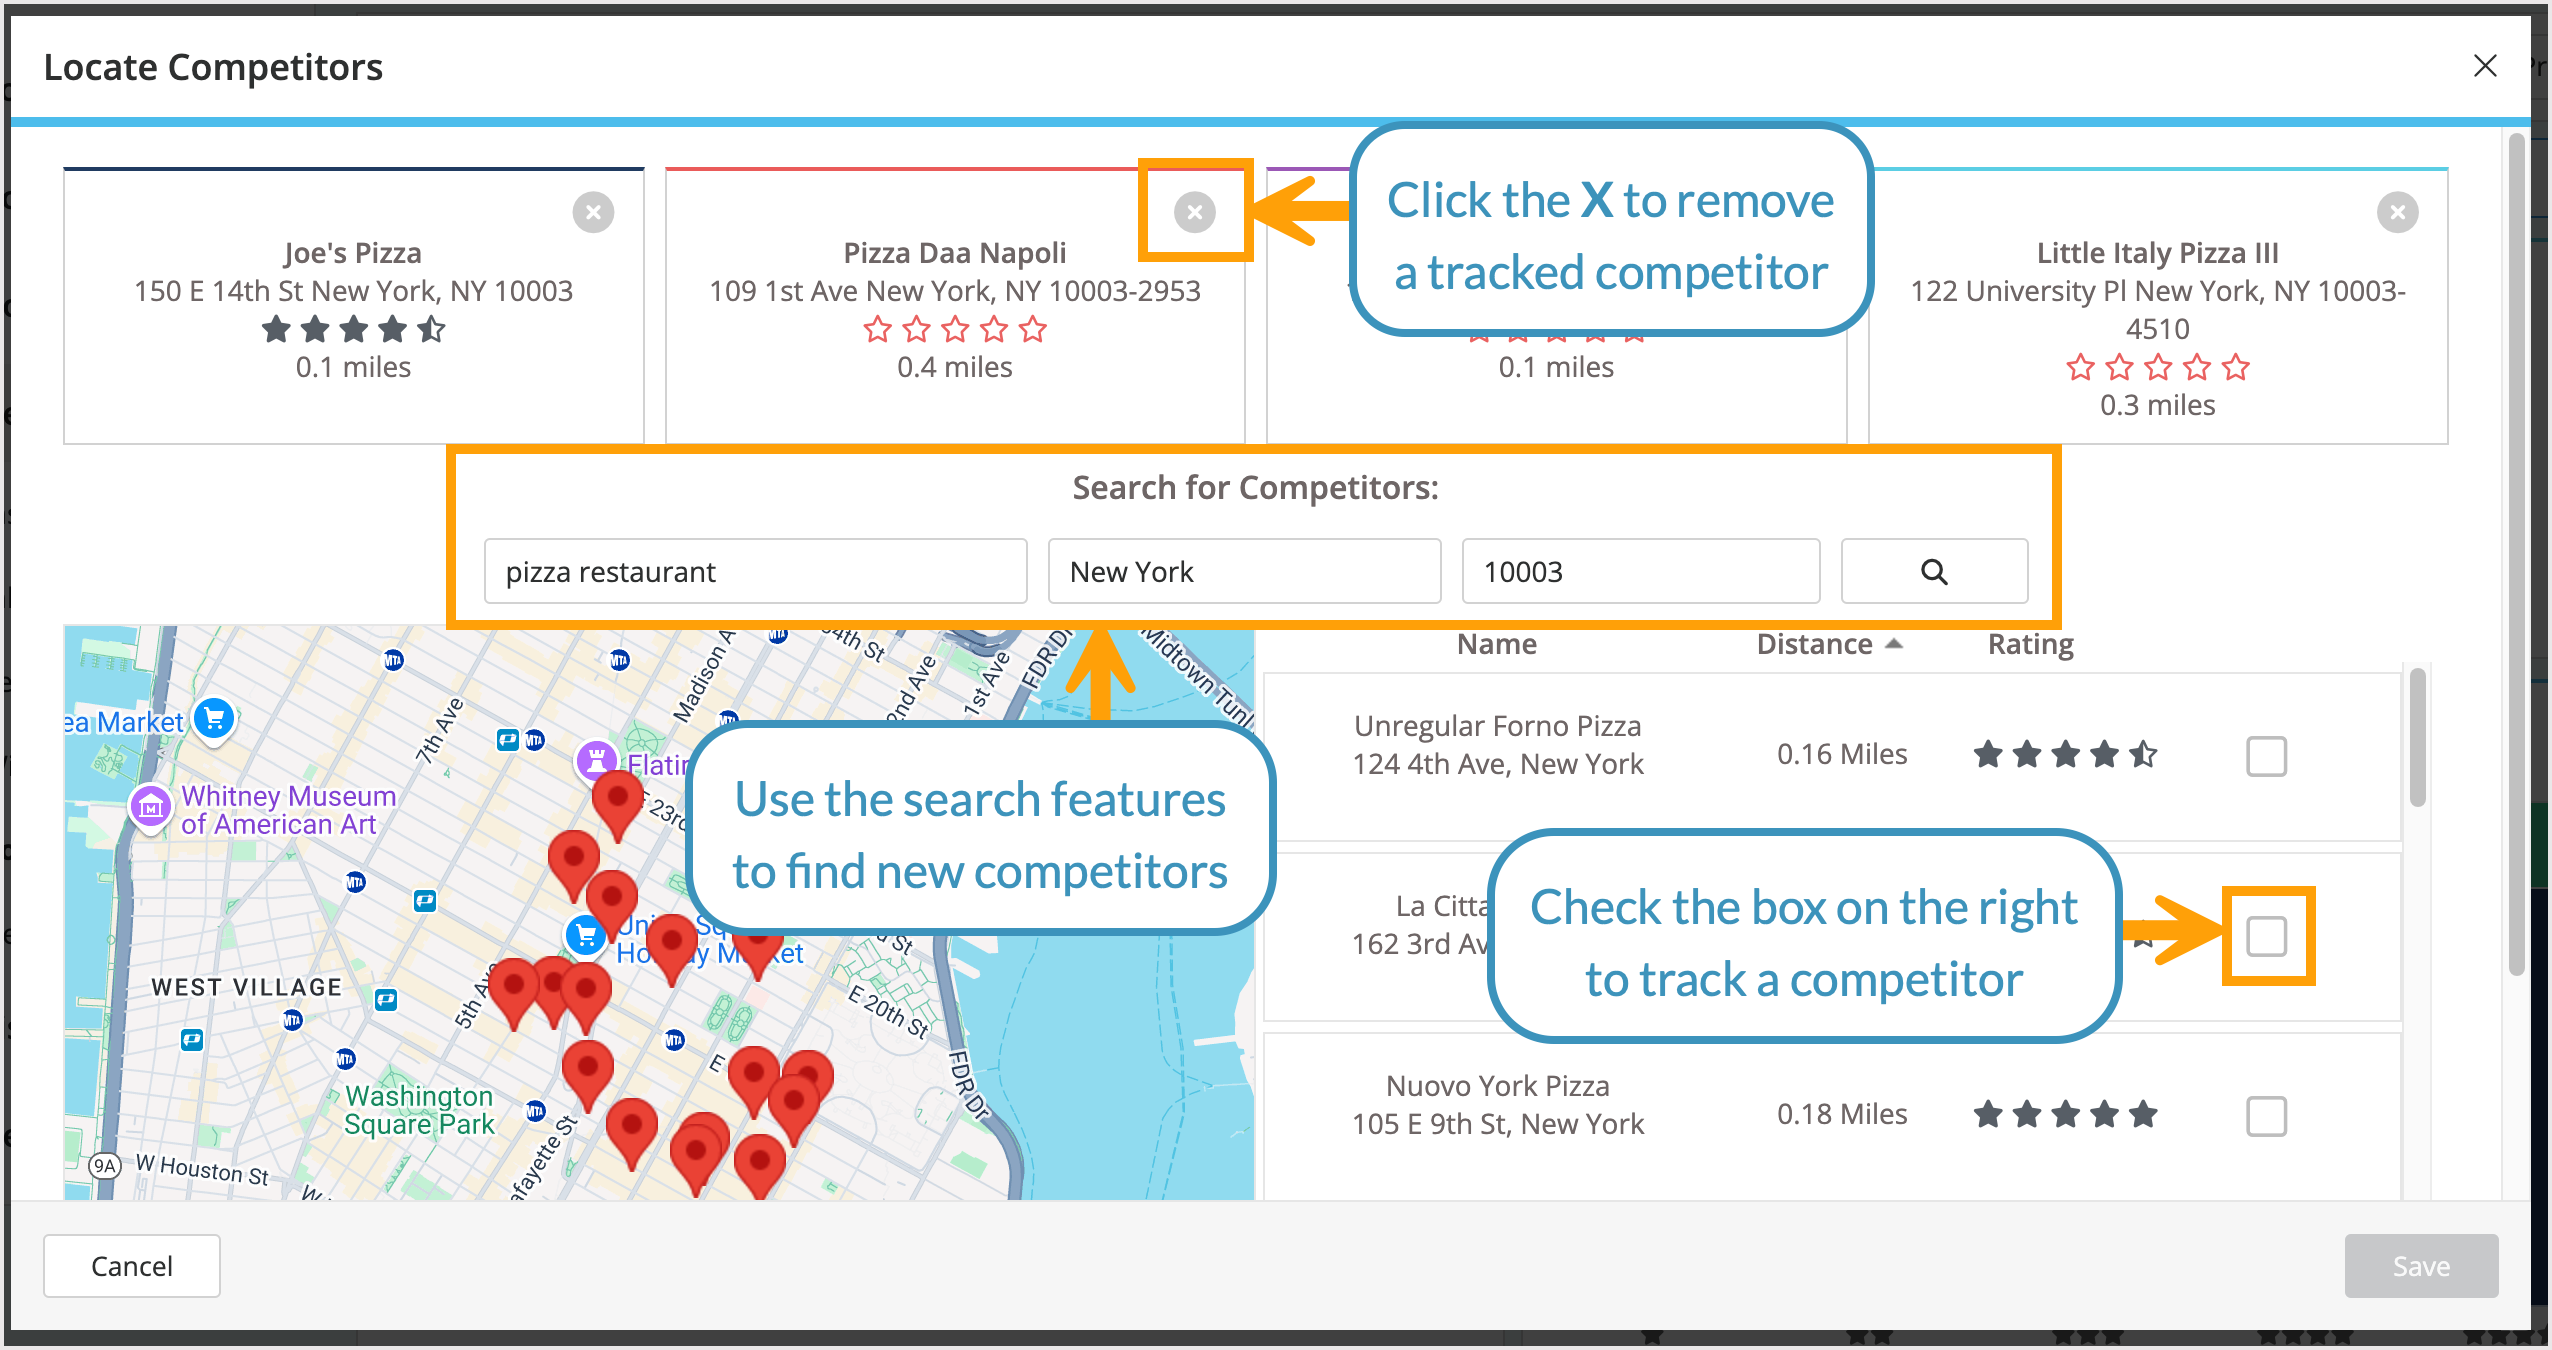Viewport: 2552px width, 1350px height.
Task: Click the pizza restaurant search field
Action: point(754,571)
